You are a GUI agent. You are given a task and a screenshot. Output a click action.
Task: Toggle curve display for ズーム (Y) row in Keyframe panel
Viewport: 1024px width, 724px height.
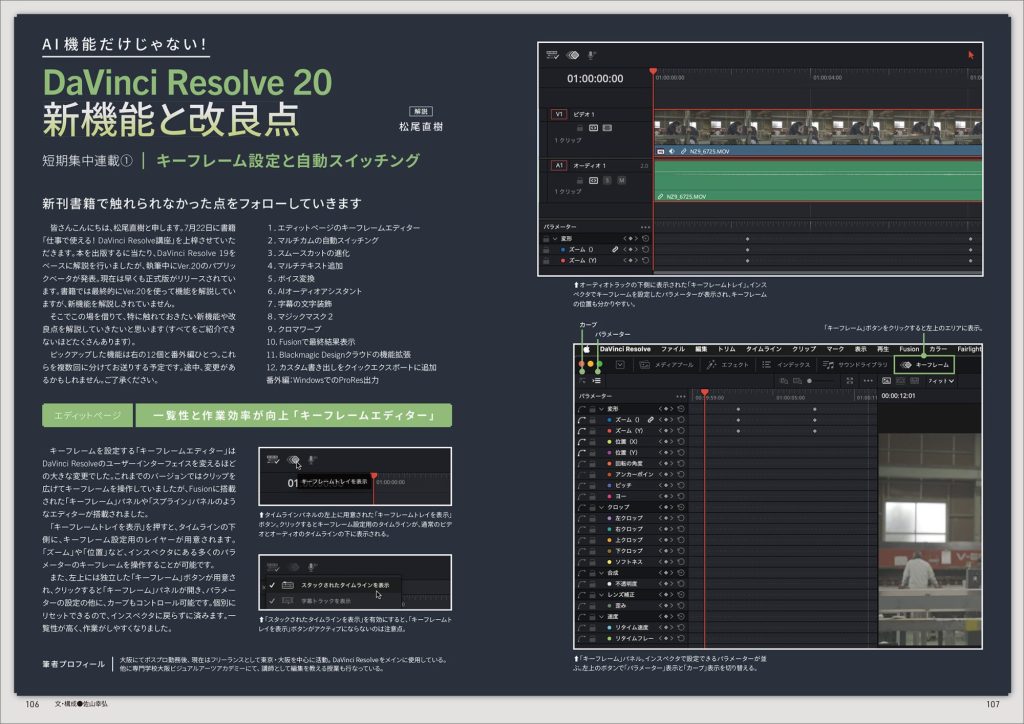click(x=582, y=431)
